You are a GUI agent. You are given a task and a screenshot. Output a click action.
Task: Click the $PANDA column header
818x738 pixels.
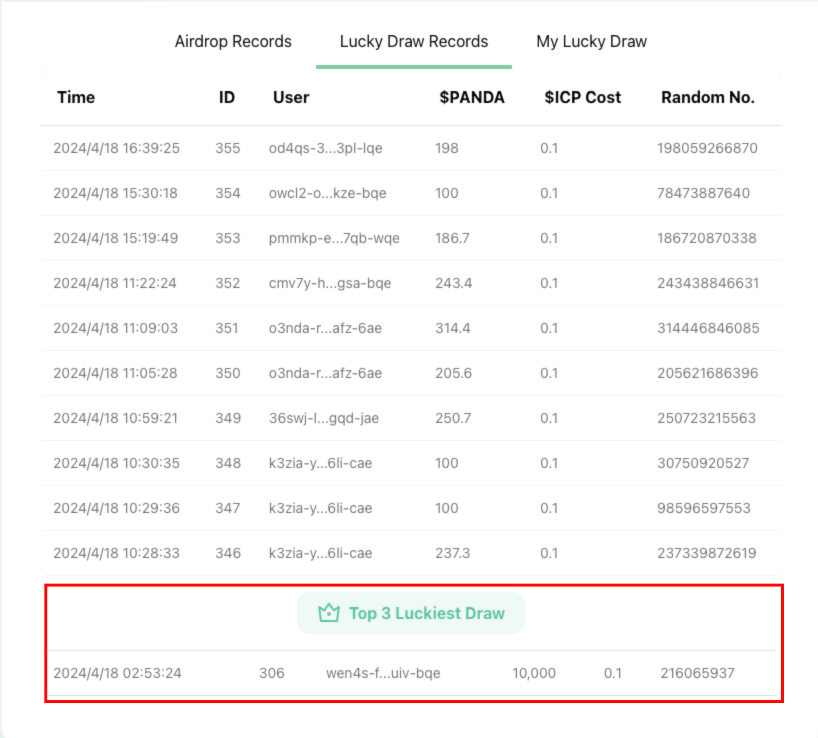(x=472, y=97)
